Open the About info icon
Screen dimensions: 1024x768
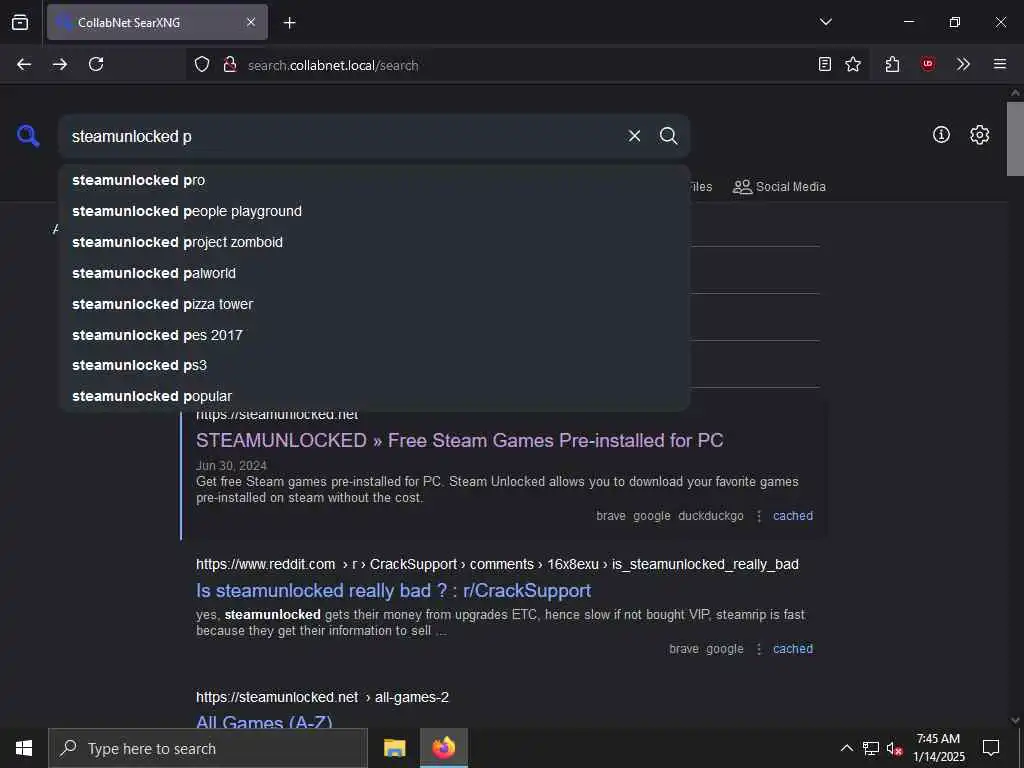pyautogui.click(x=941, y=135)
